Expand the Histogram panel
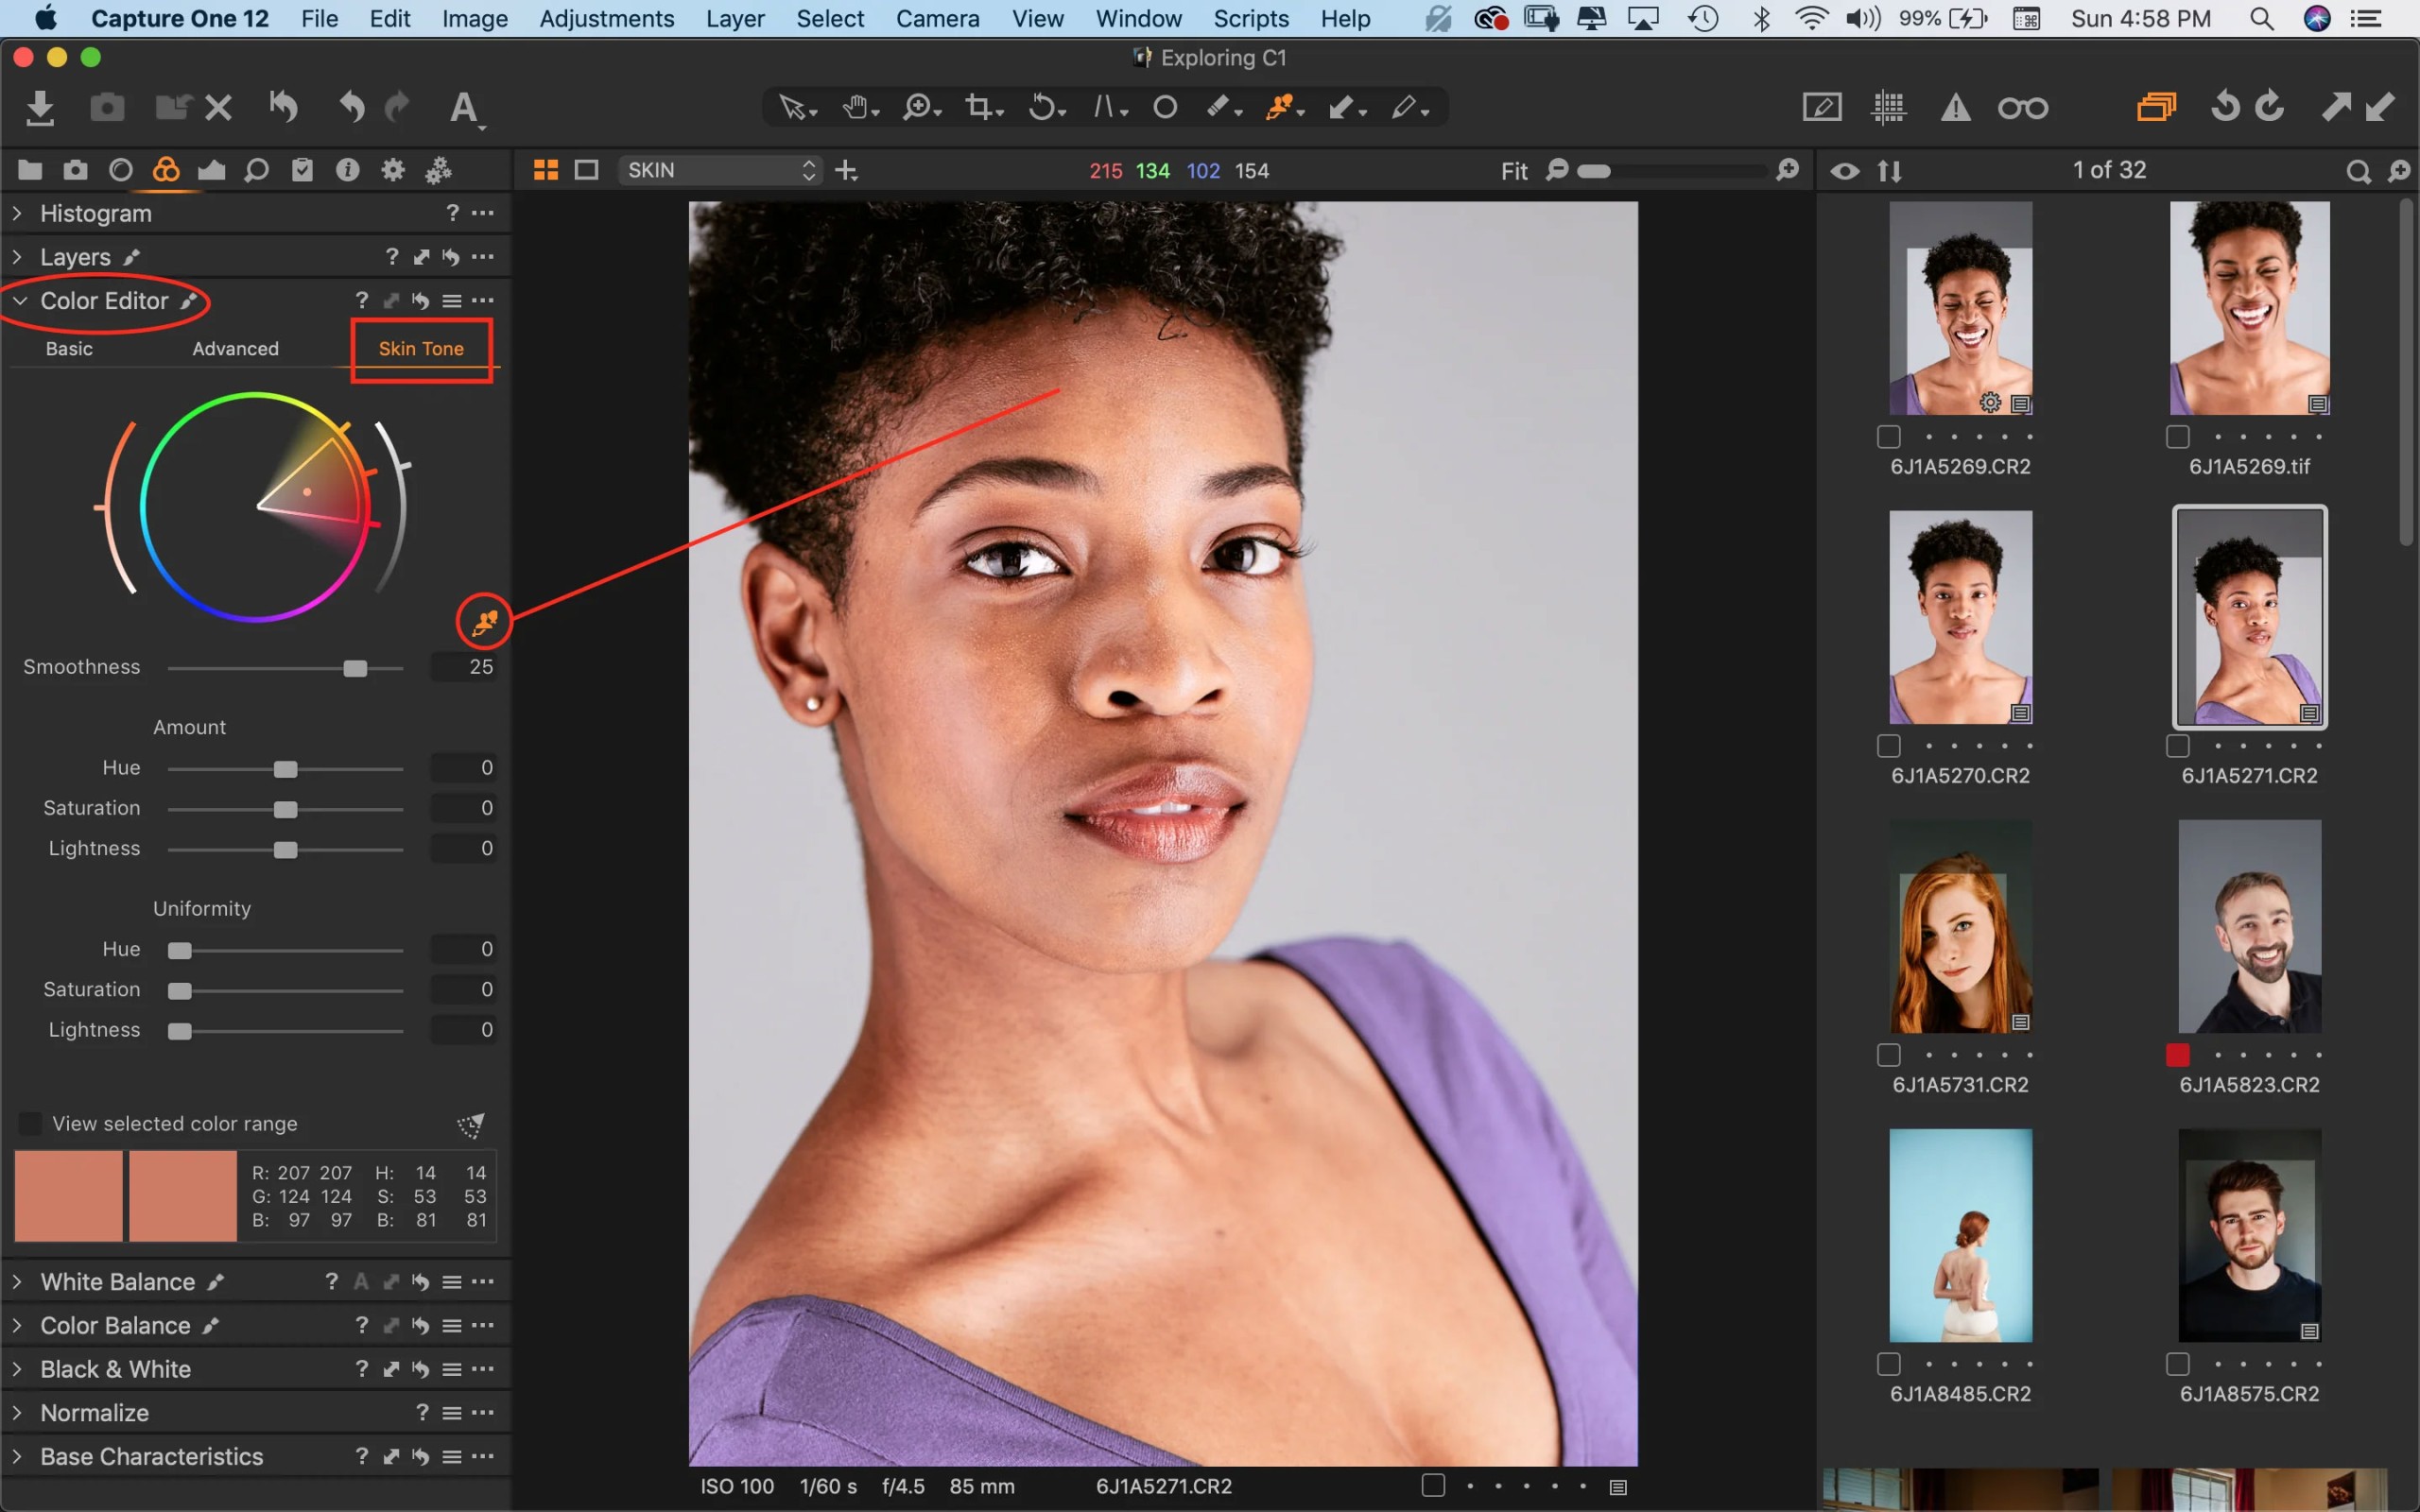The image size is (2420, 1512). [18, 213]
